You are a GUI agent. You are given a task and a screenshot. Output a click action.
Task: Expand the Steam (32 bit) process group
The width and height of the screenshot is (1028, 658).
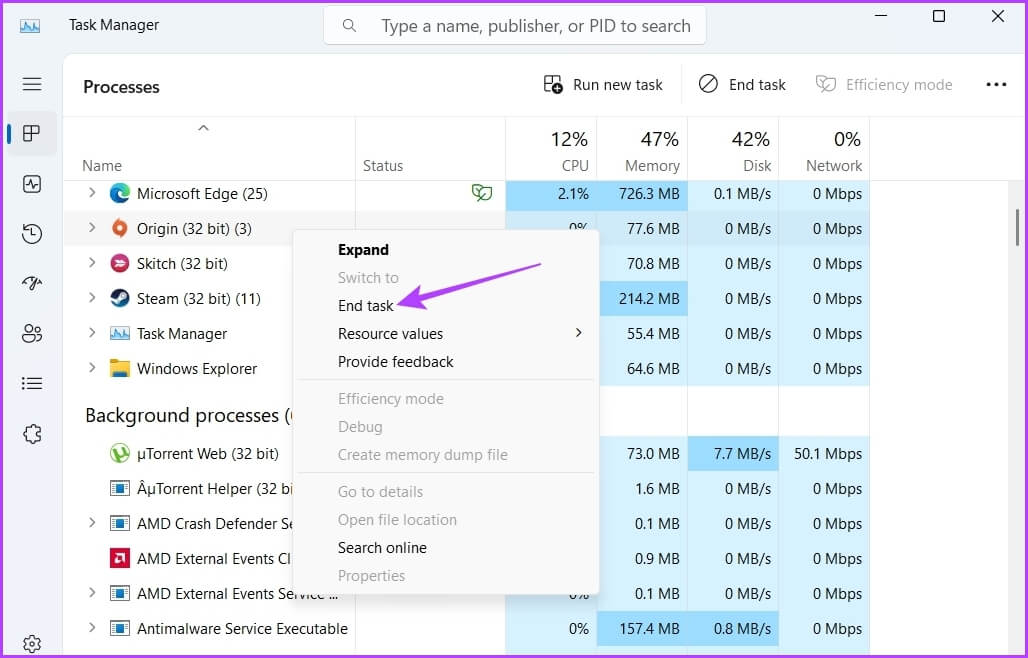click(x=92, y=298)
